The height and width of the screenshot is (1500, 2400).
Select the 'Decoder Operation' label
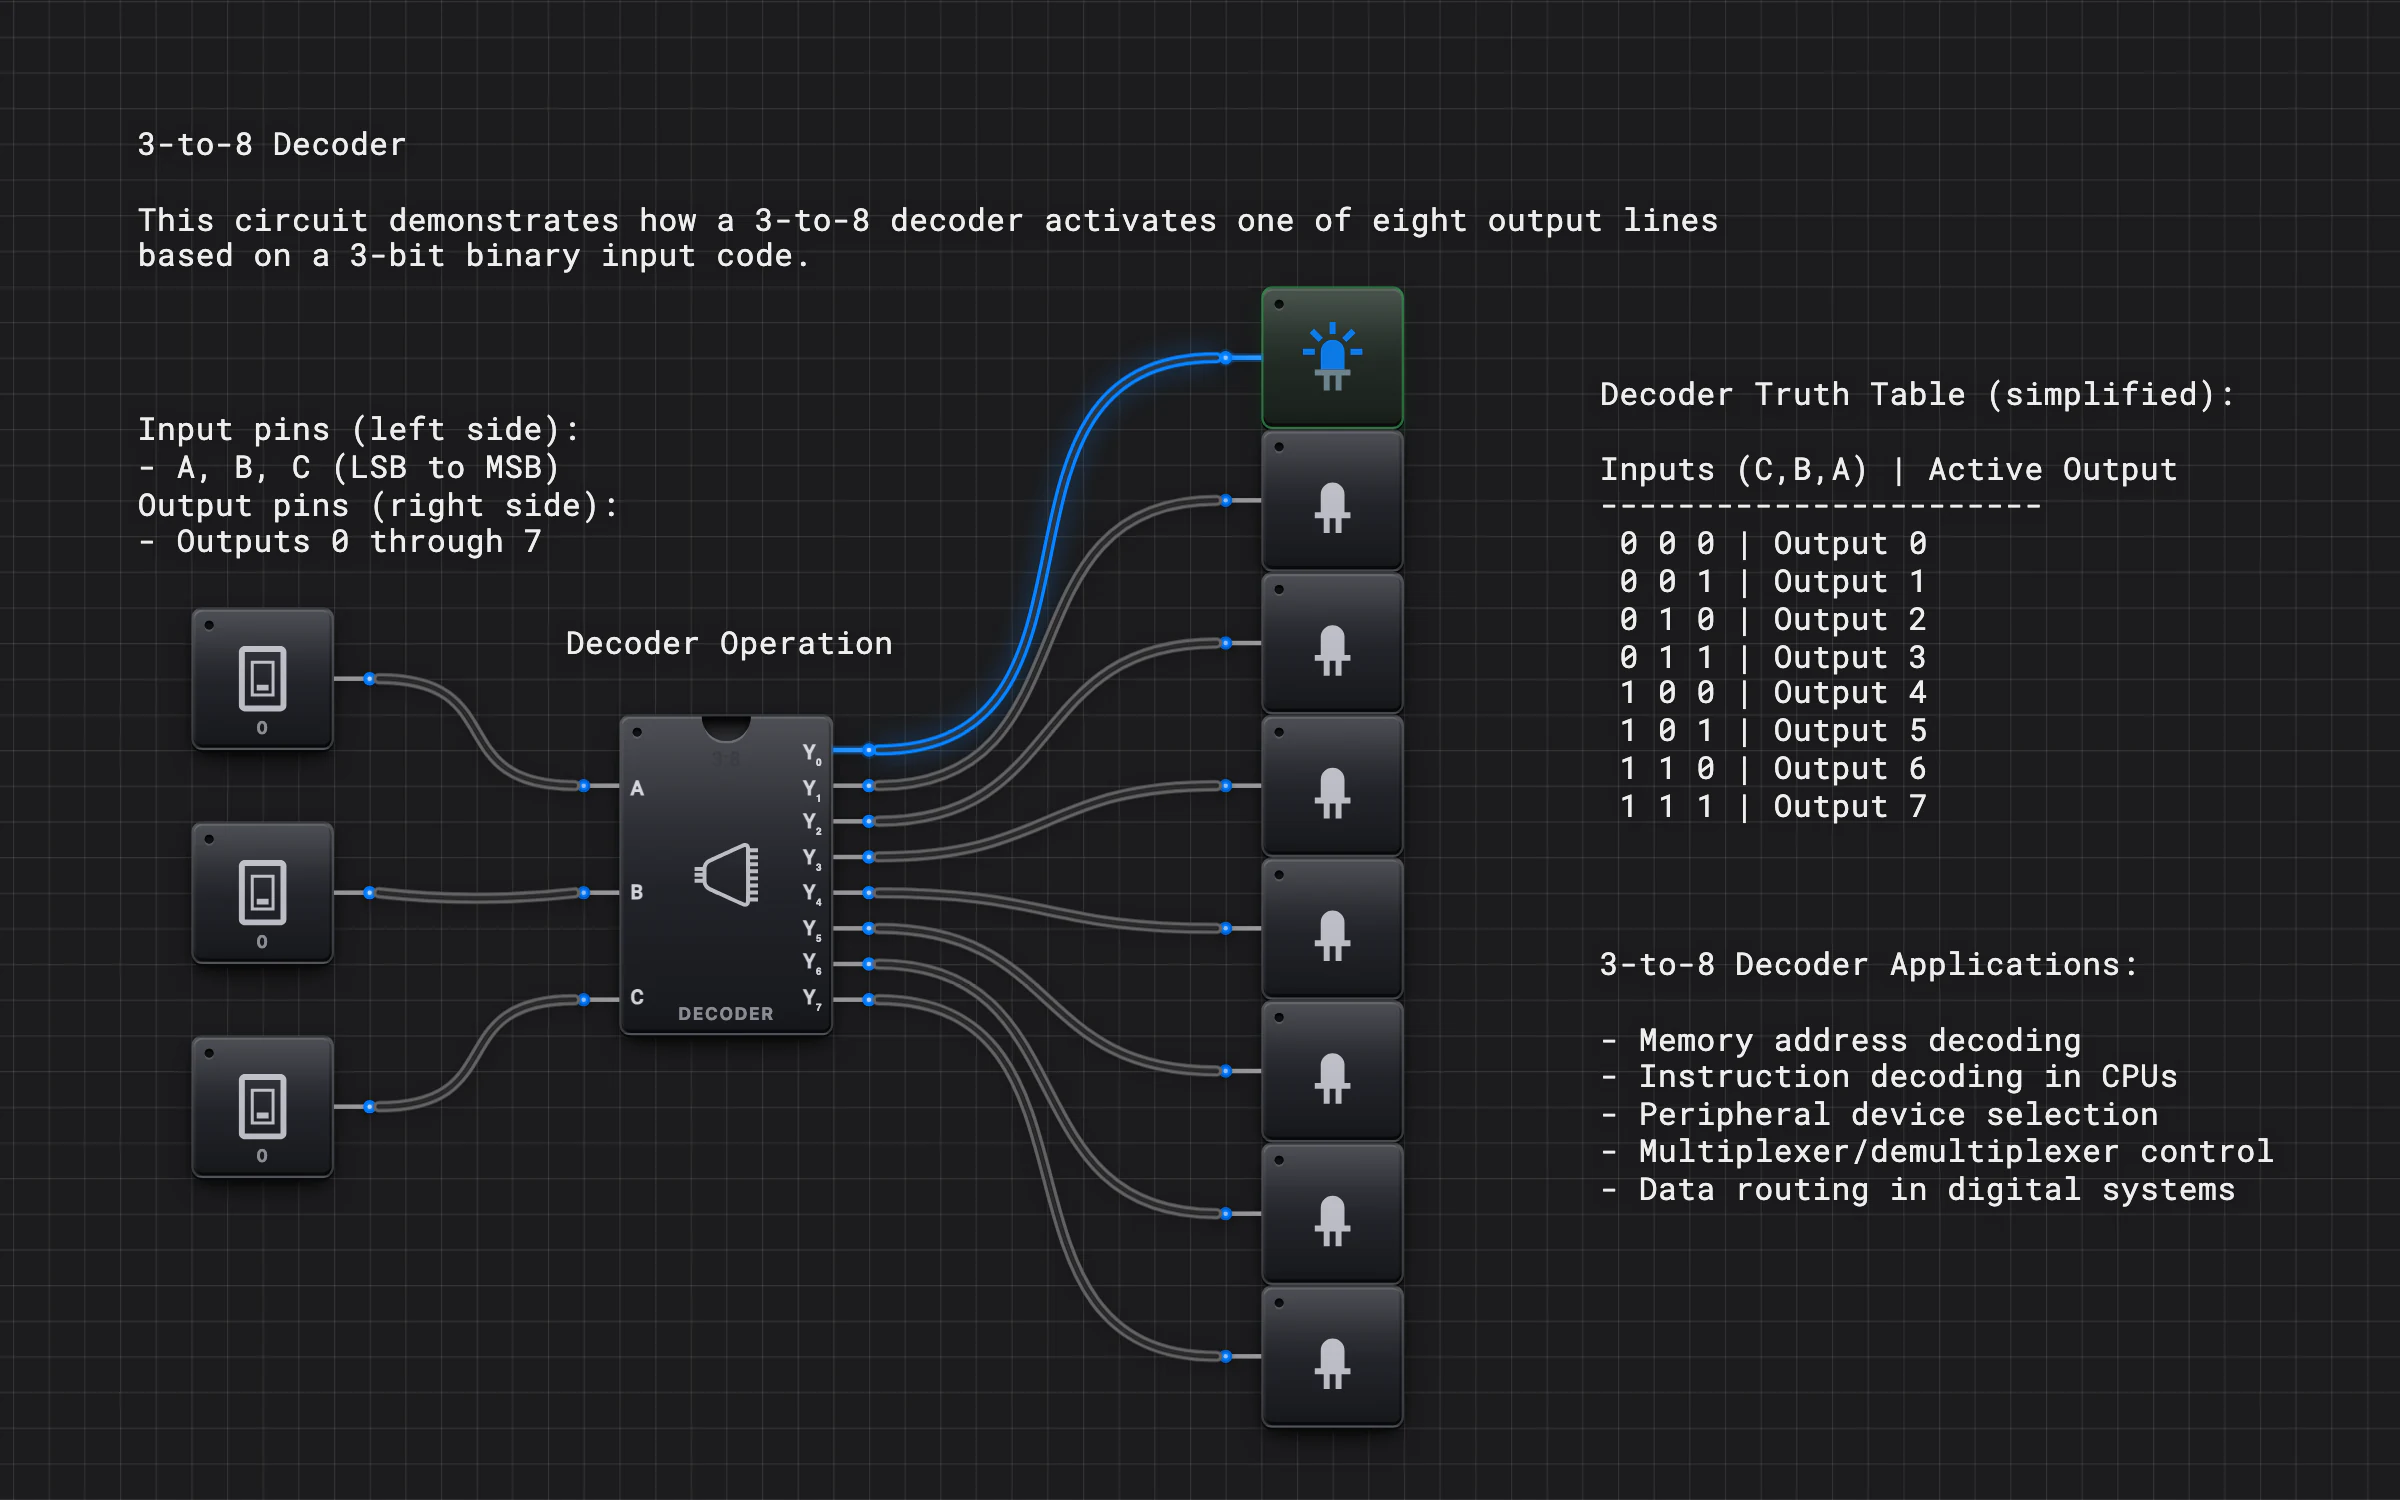tap(729, 644)
